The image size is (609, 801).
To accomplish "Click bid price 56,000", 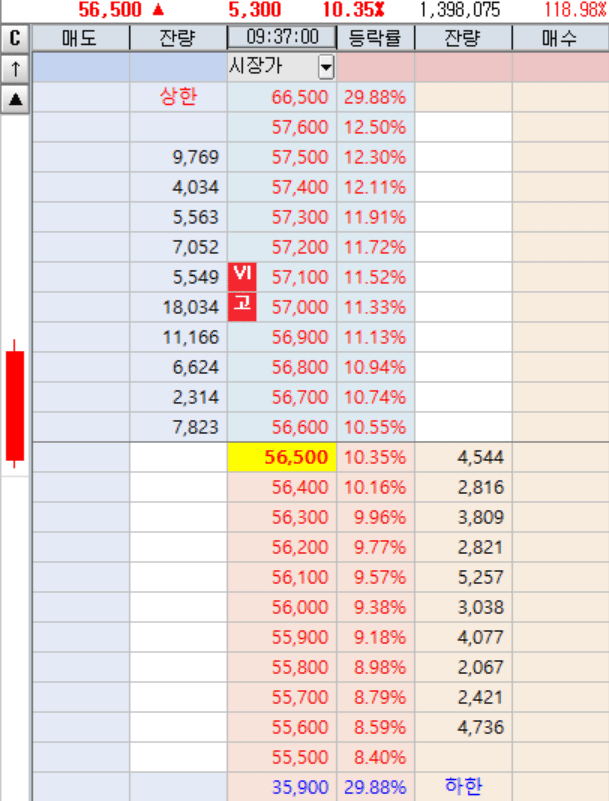I will coord(282,607).
